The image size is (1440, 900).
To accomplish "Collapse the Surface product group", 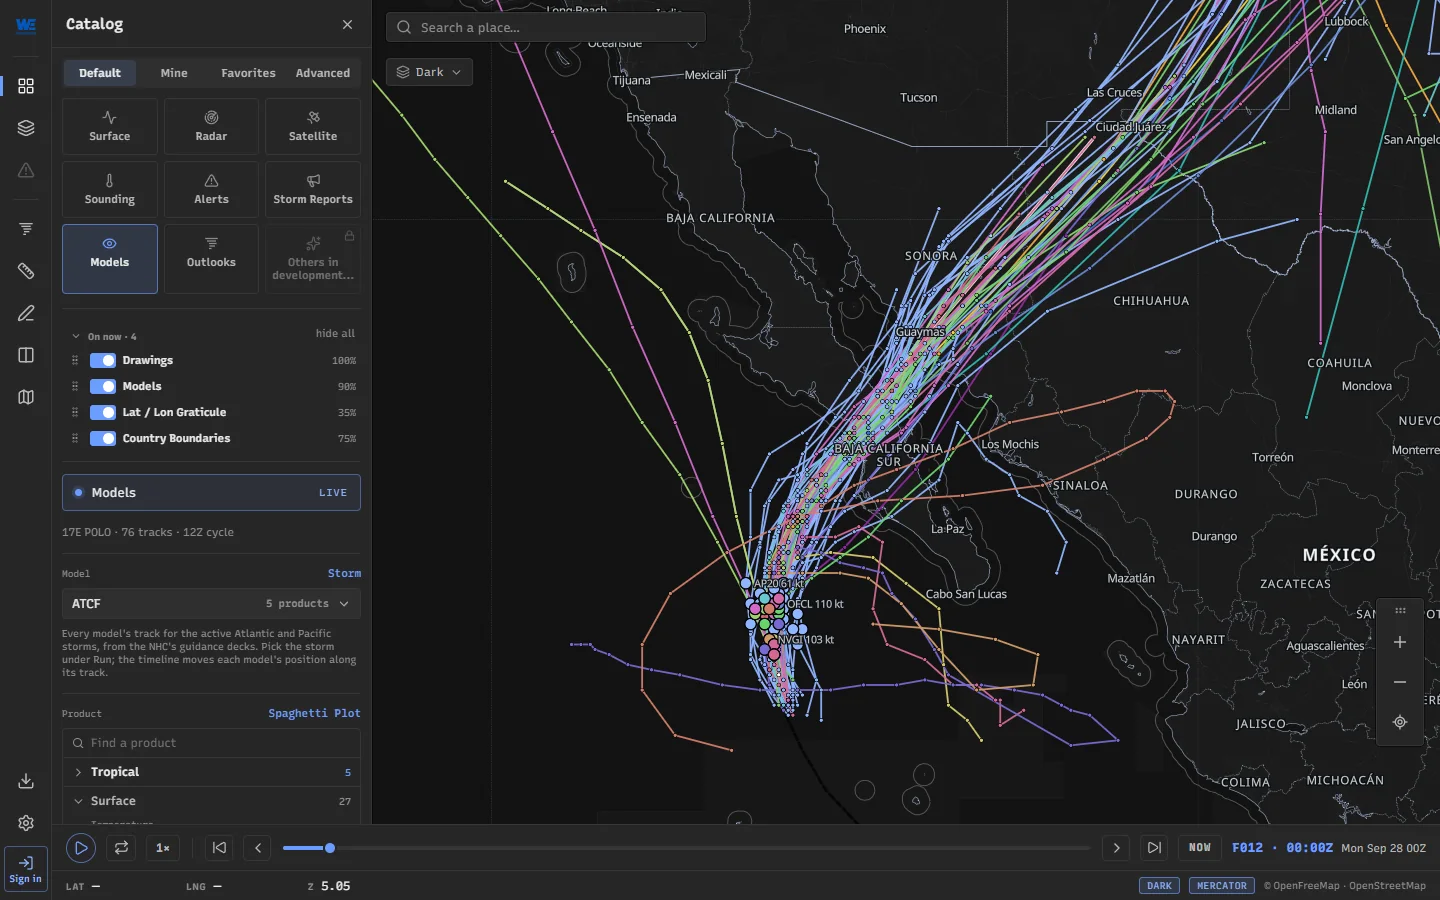I will (211, 801).
